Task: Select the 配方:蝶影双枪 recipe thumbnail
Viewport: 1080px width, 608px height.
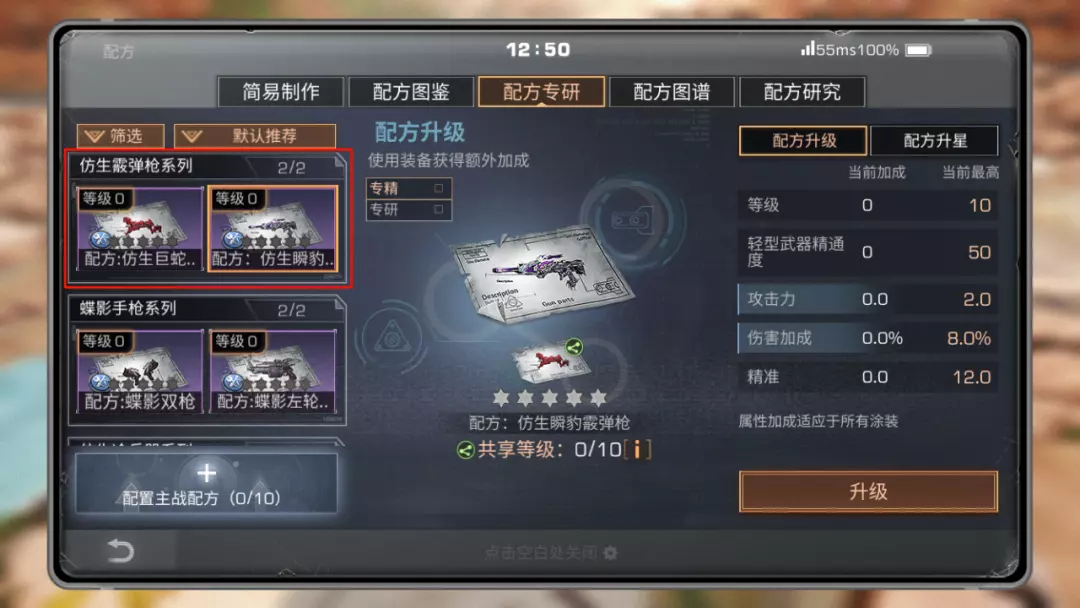Action: [140, 372]
